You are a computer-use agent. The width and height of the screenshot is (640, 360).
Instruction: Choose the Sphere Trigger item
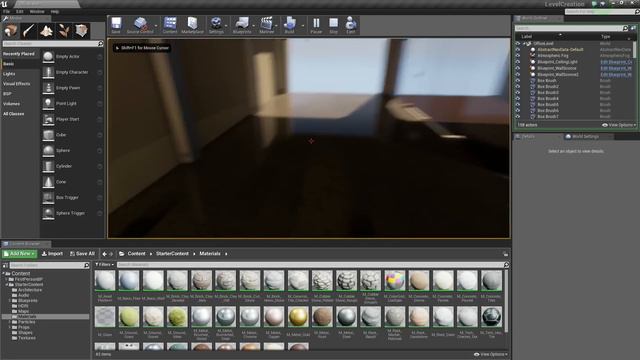72,213
